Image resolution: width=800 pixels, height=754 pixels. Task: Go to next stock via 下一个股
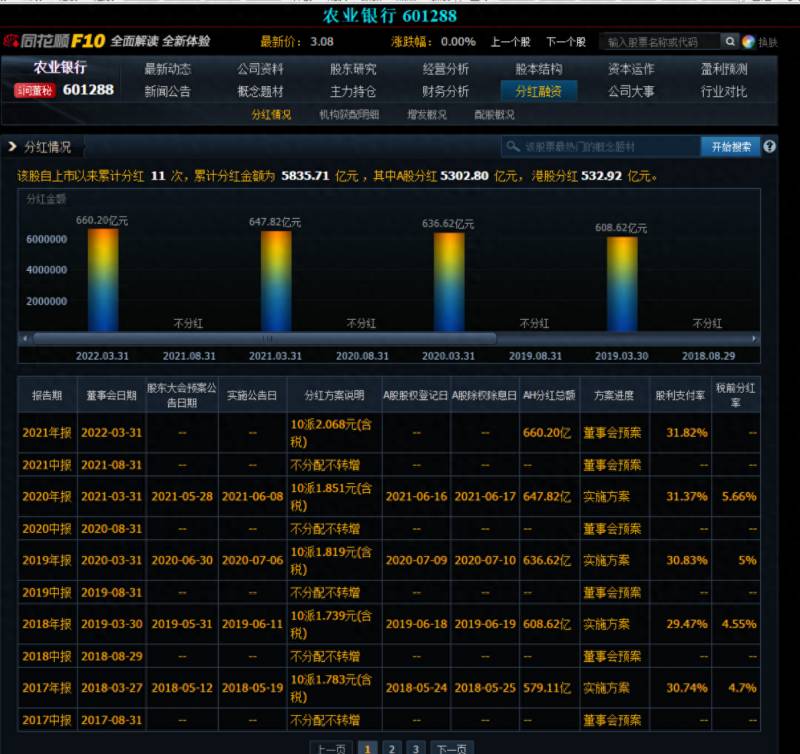tap(566, 42)
